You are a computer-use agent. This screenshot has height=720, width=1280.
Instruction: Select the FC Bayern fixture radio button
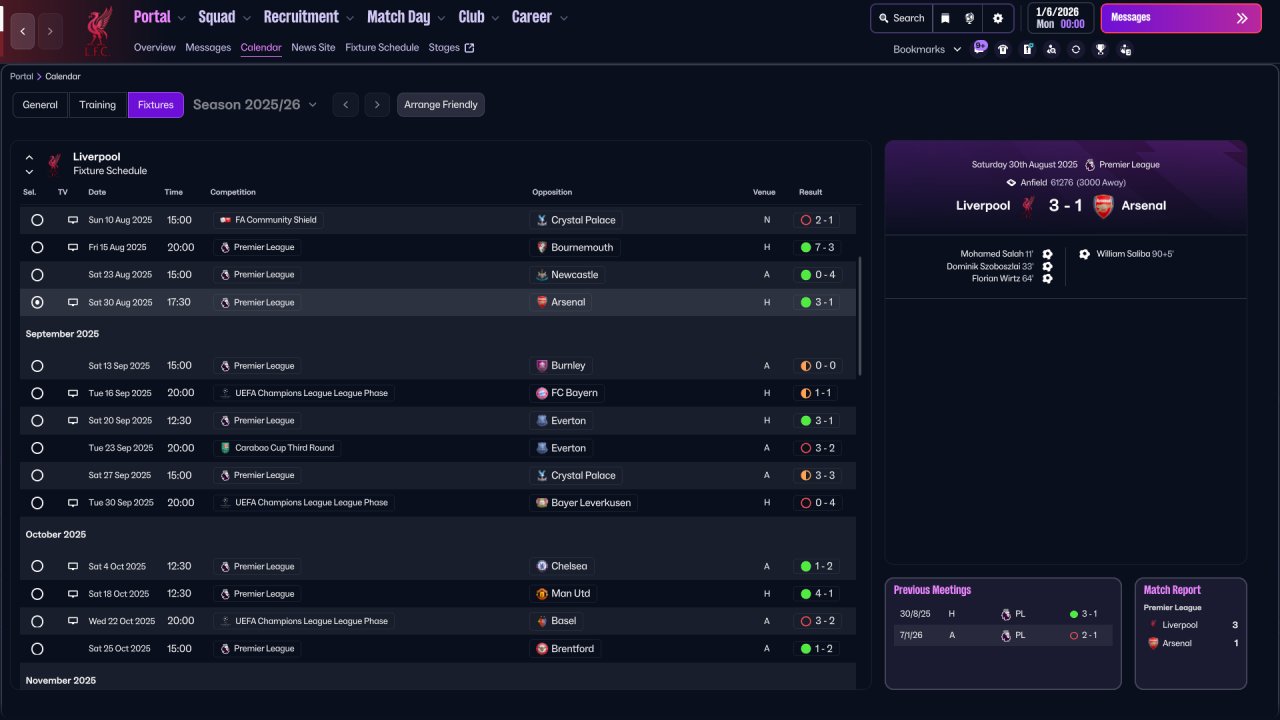tap(37, 393)
